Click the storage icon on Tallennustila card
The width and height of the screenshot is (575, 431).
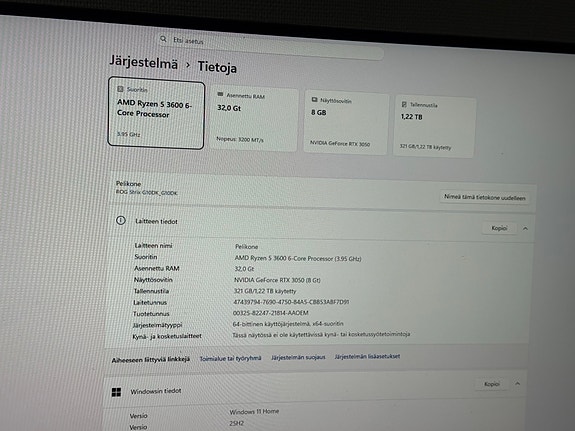404,104
